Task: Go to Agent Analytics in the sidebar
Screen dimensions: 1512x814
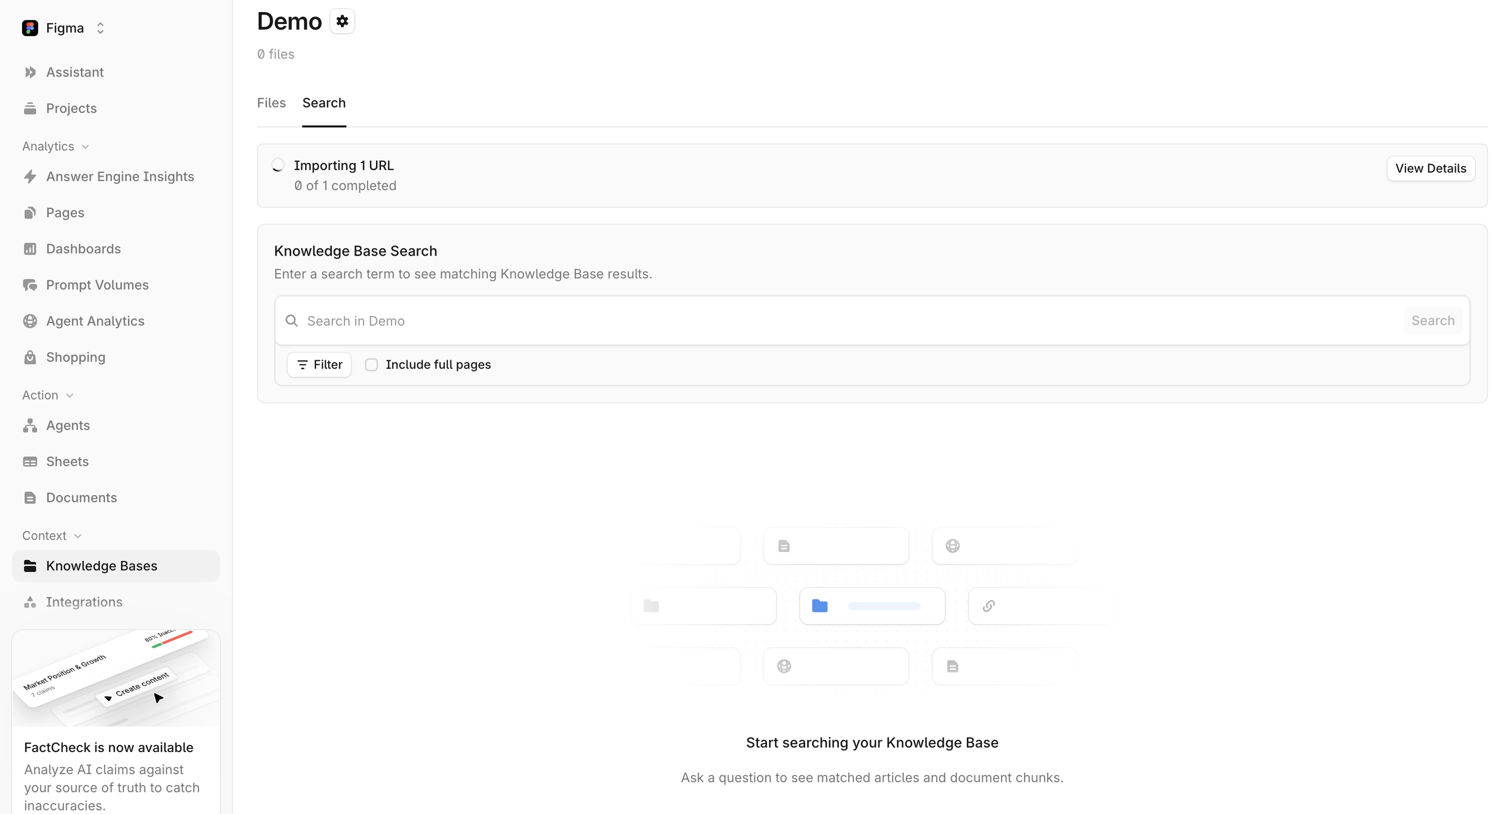Action: (116, 321)
